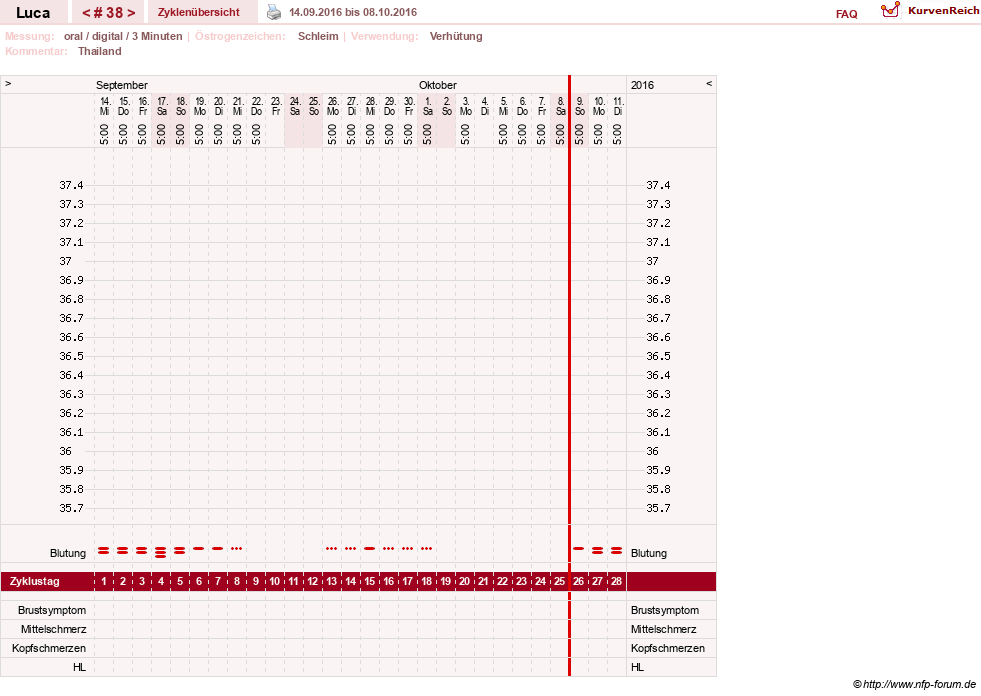The height and width of the screenshot is (696, 981).
Task: Click the Zyklustag row label
Action: (34, 581)
